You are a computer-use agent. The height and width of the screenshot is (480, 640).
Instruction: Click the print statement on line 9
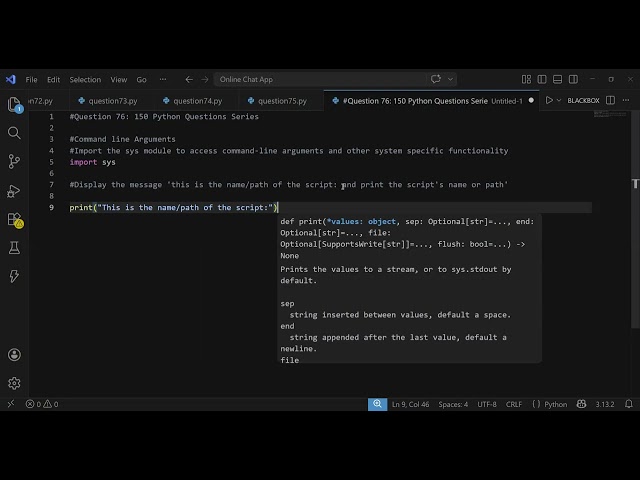[173, 207]
